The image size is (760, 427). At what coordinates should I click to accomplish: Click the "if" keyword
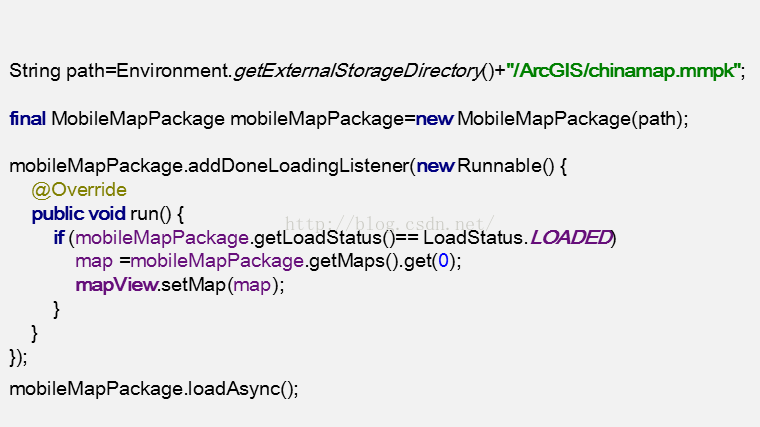(59, 238)
